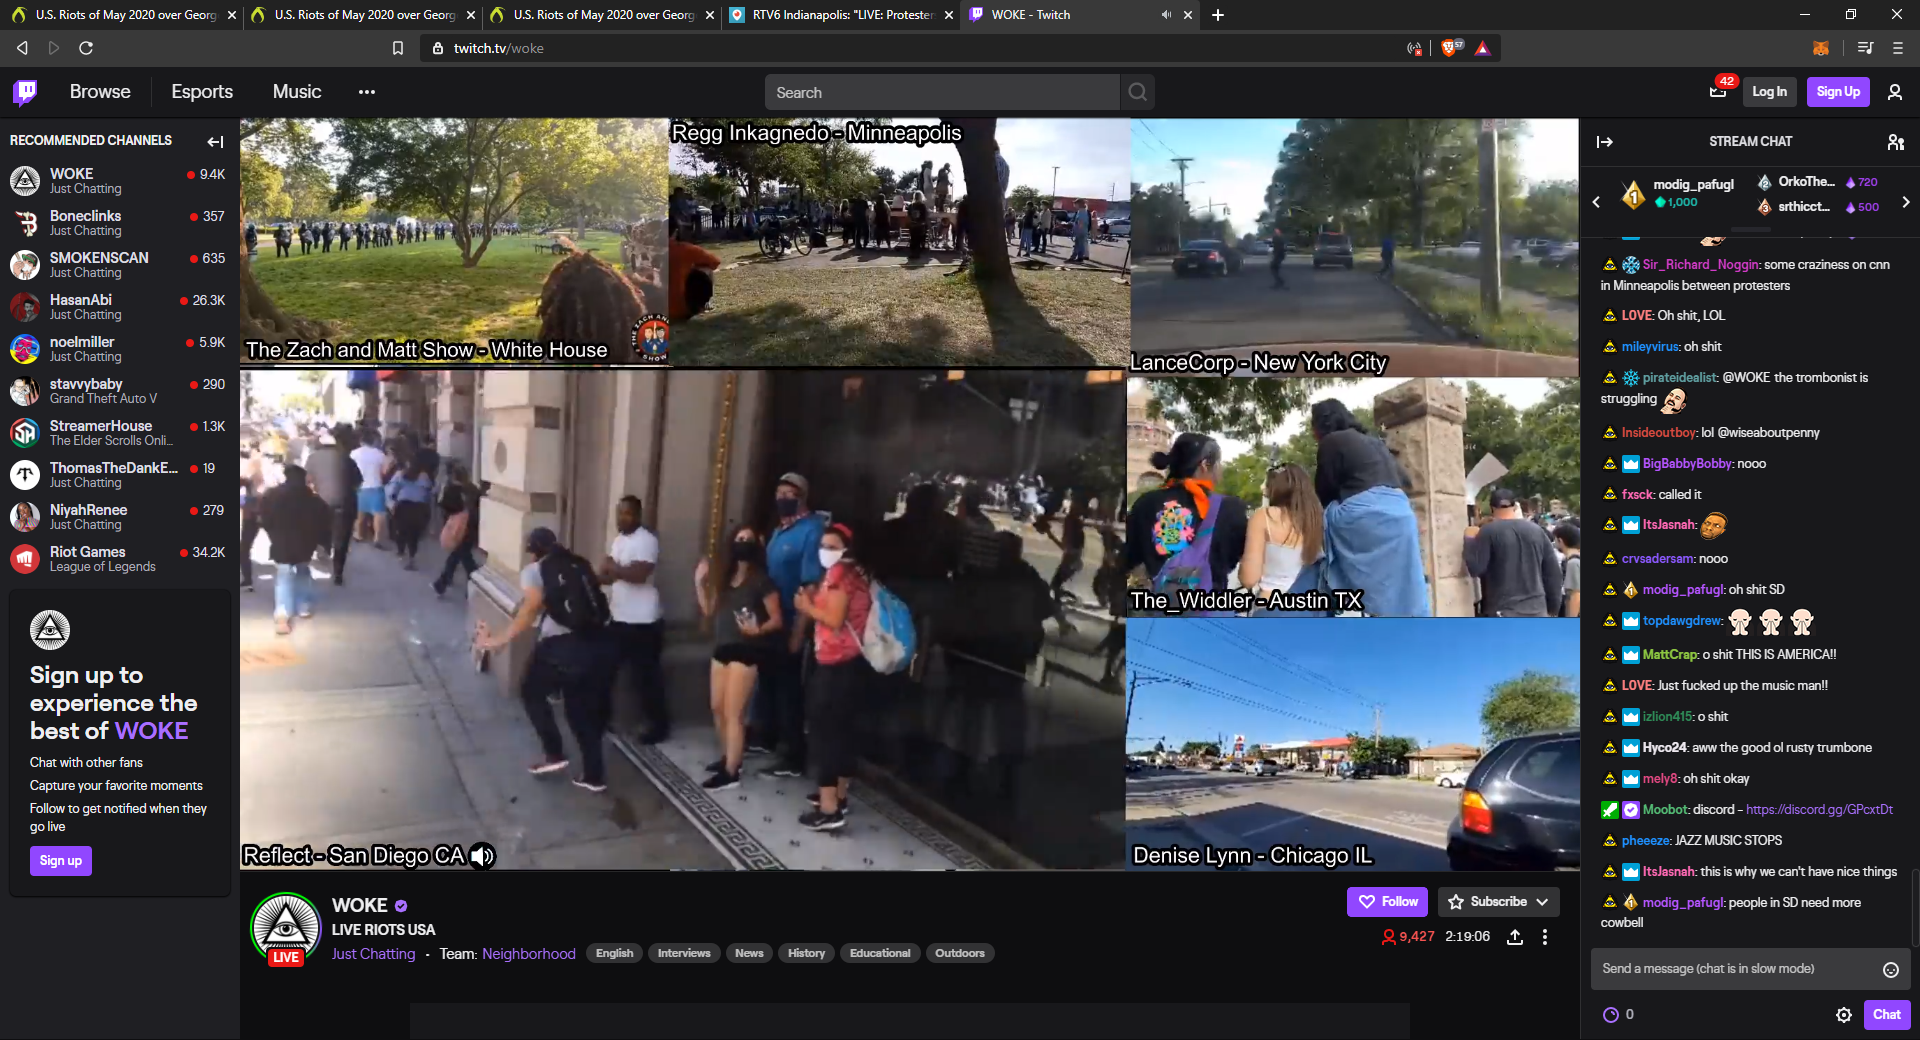Focus the Twitch search field
Screen dimensions: 1920x1040
click(942, 92)
